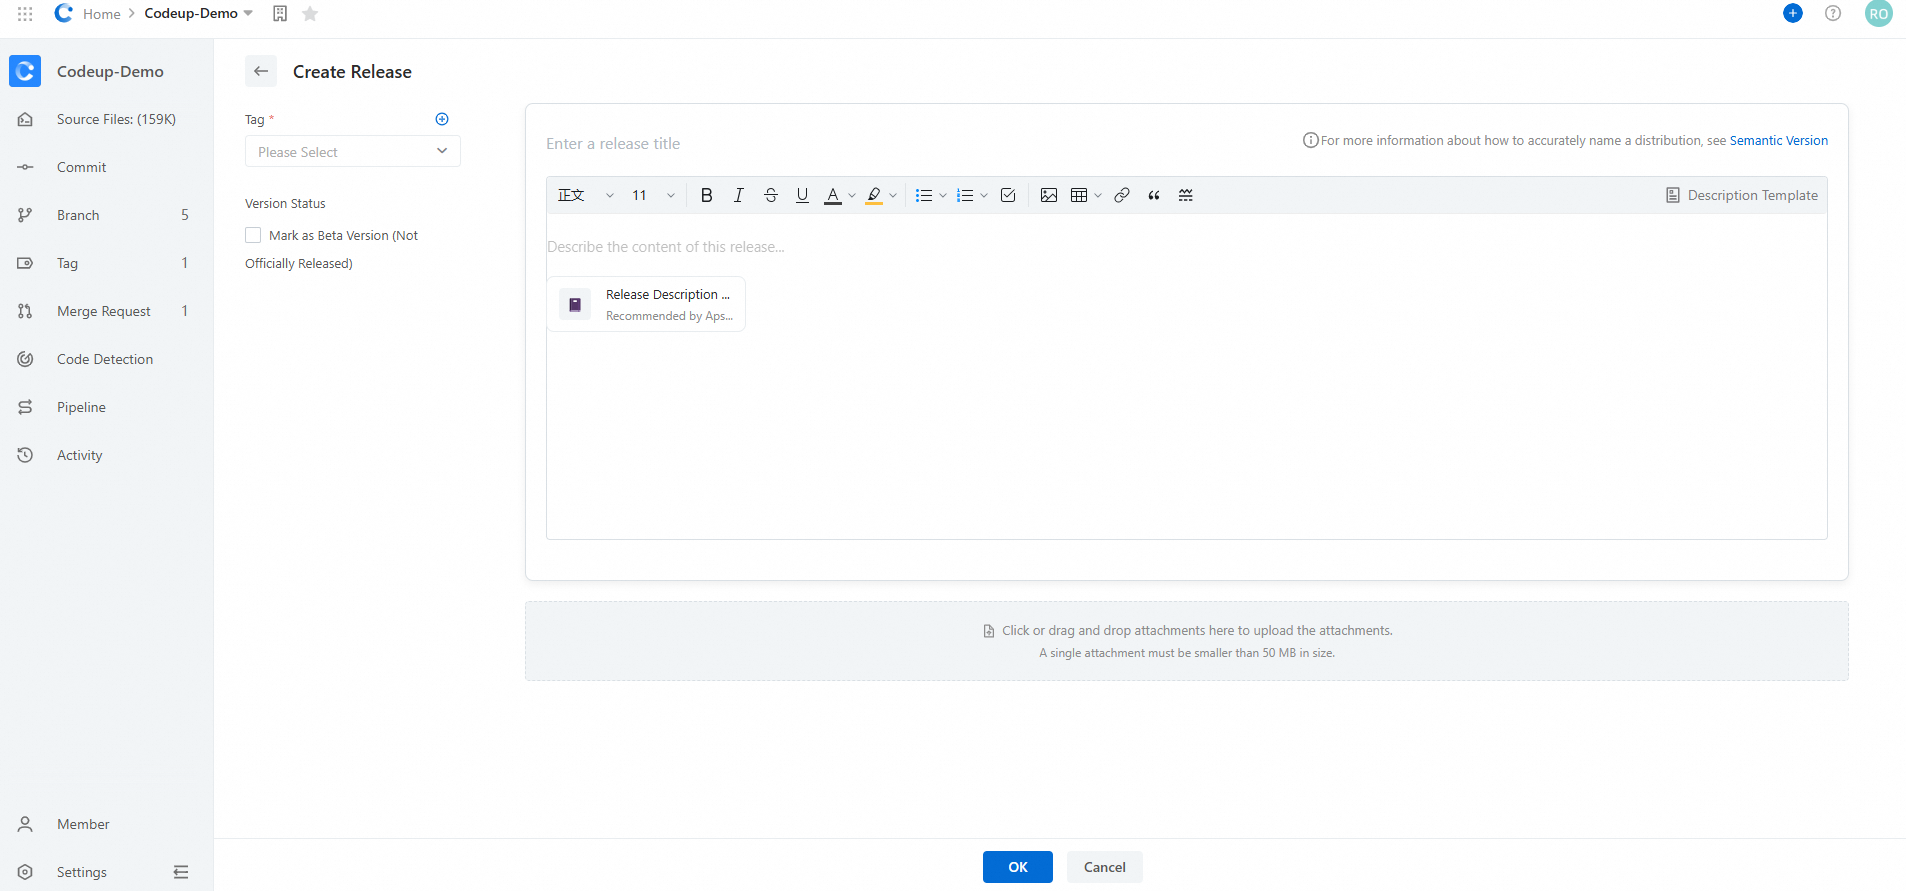Insert a hyperlink

pos(1122,195)
